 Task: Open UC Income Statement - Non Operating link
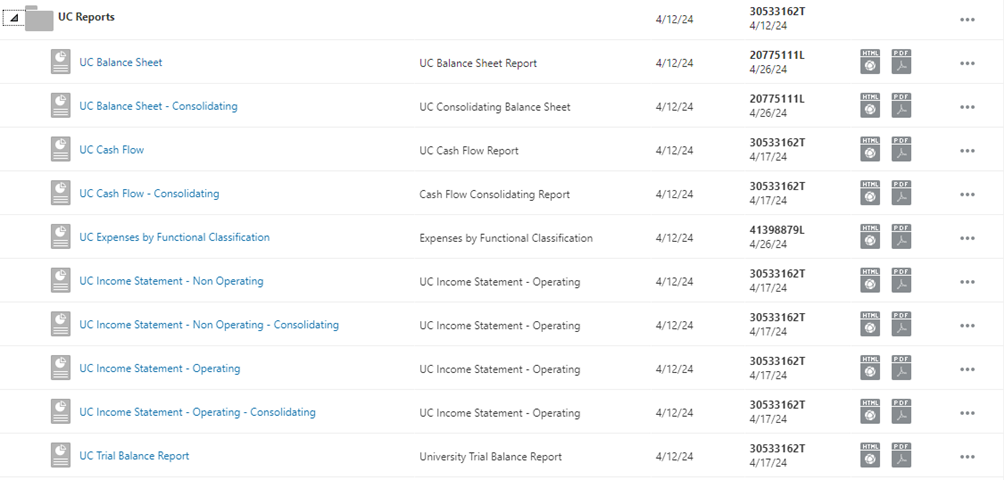171,281
